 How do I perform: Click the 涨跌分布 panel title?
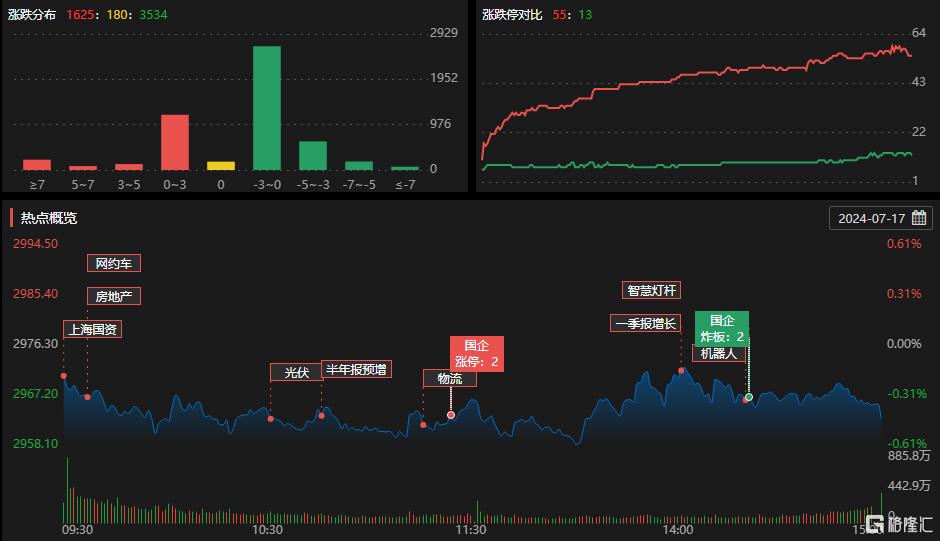[32, 14]
